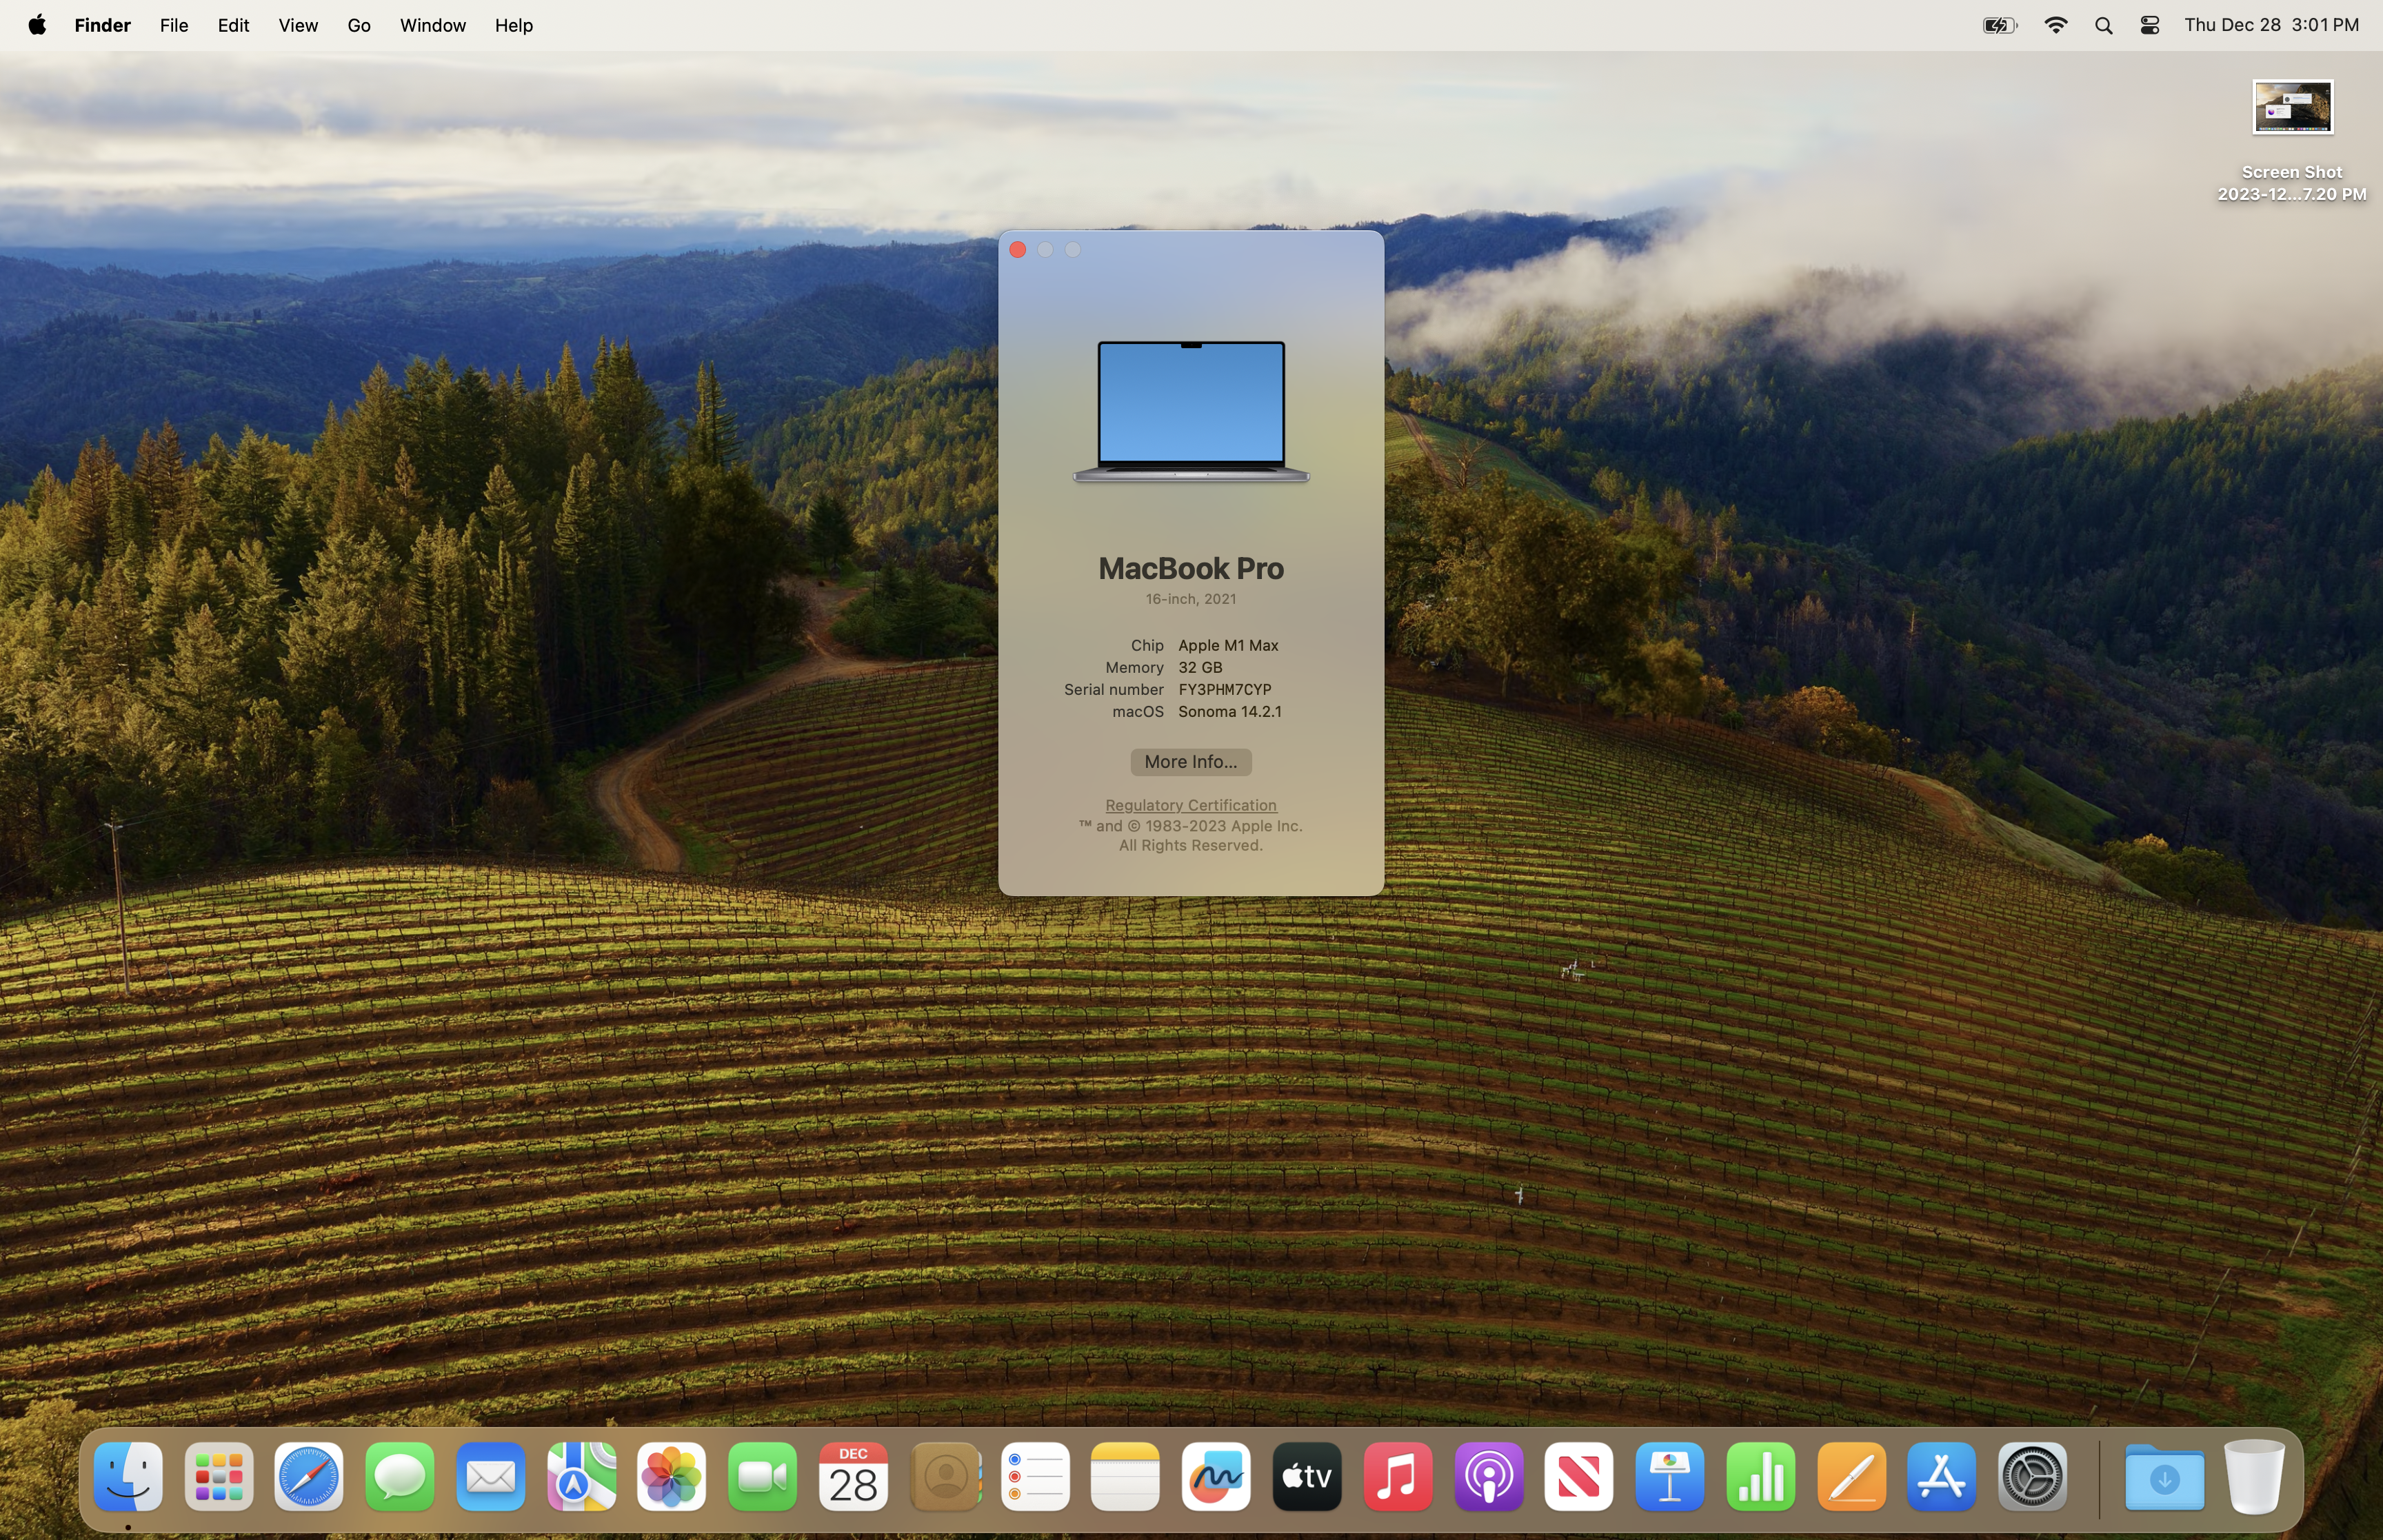Launch FaceTime from the Dock
The width and height of the screenshot is (2383, 1540).
(x=763, y=1476)
